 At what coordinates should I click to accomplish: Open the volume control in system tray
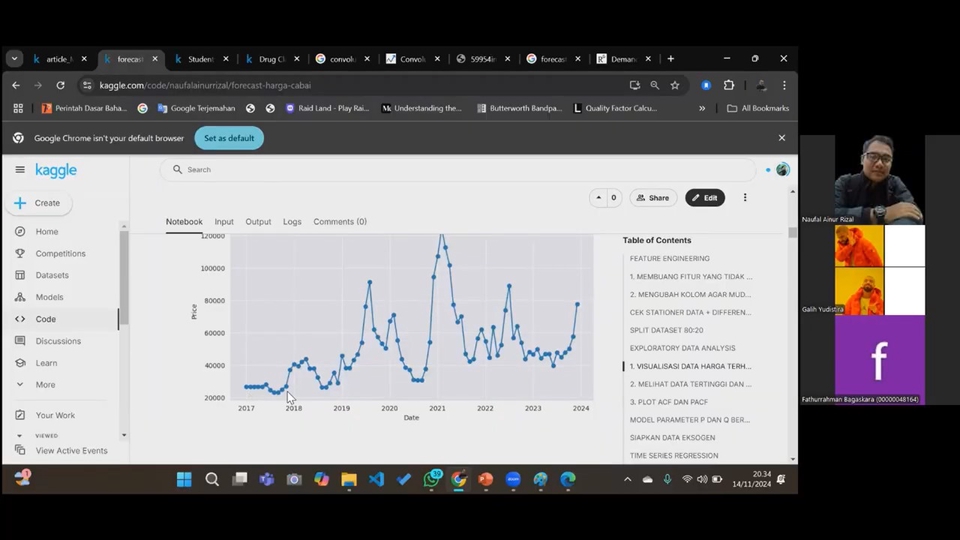coord(702,479)
